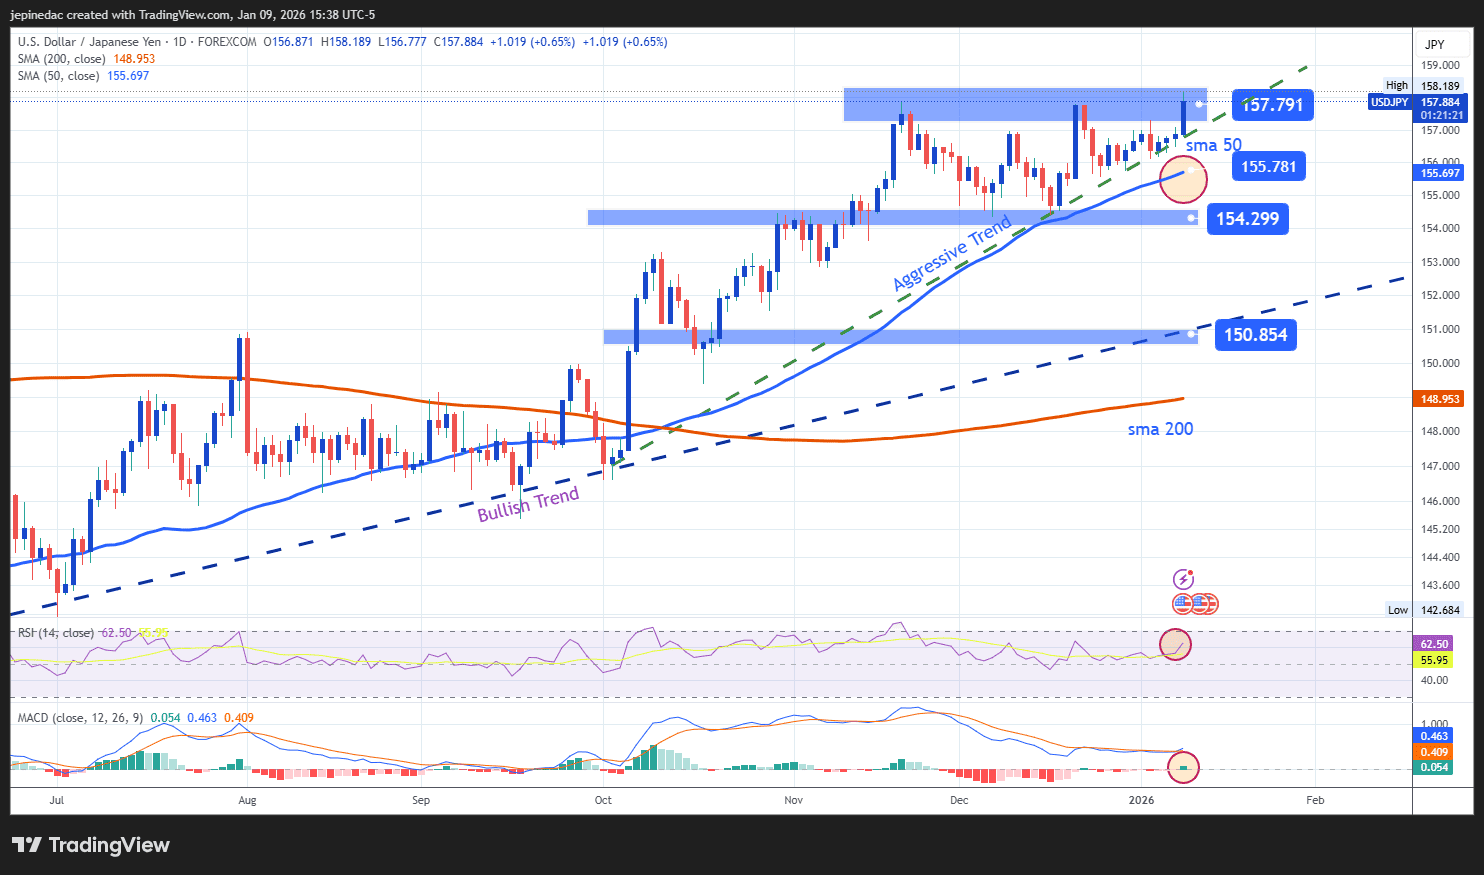
Task: Click the leftmost US flag economic event icon
Action: click(x=1183, y=603)
